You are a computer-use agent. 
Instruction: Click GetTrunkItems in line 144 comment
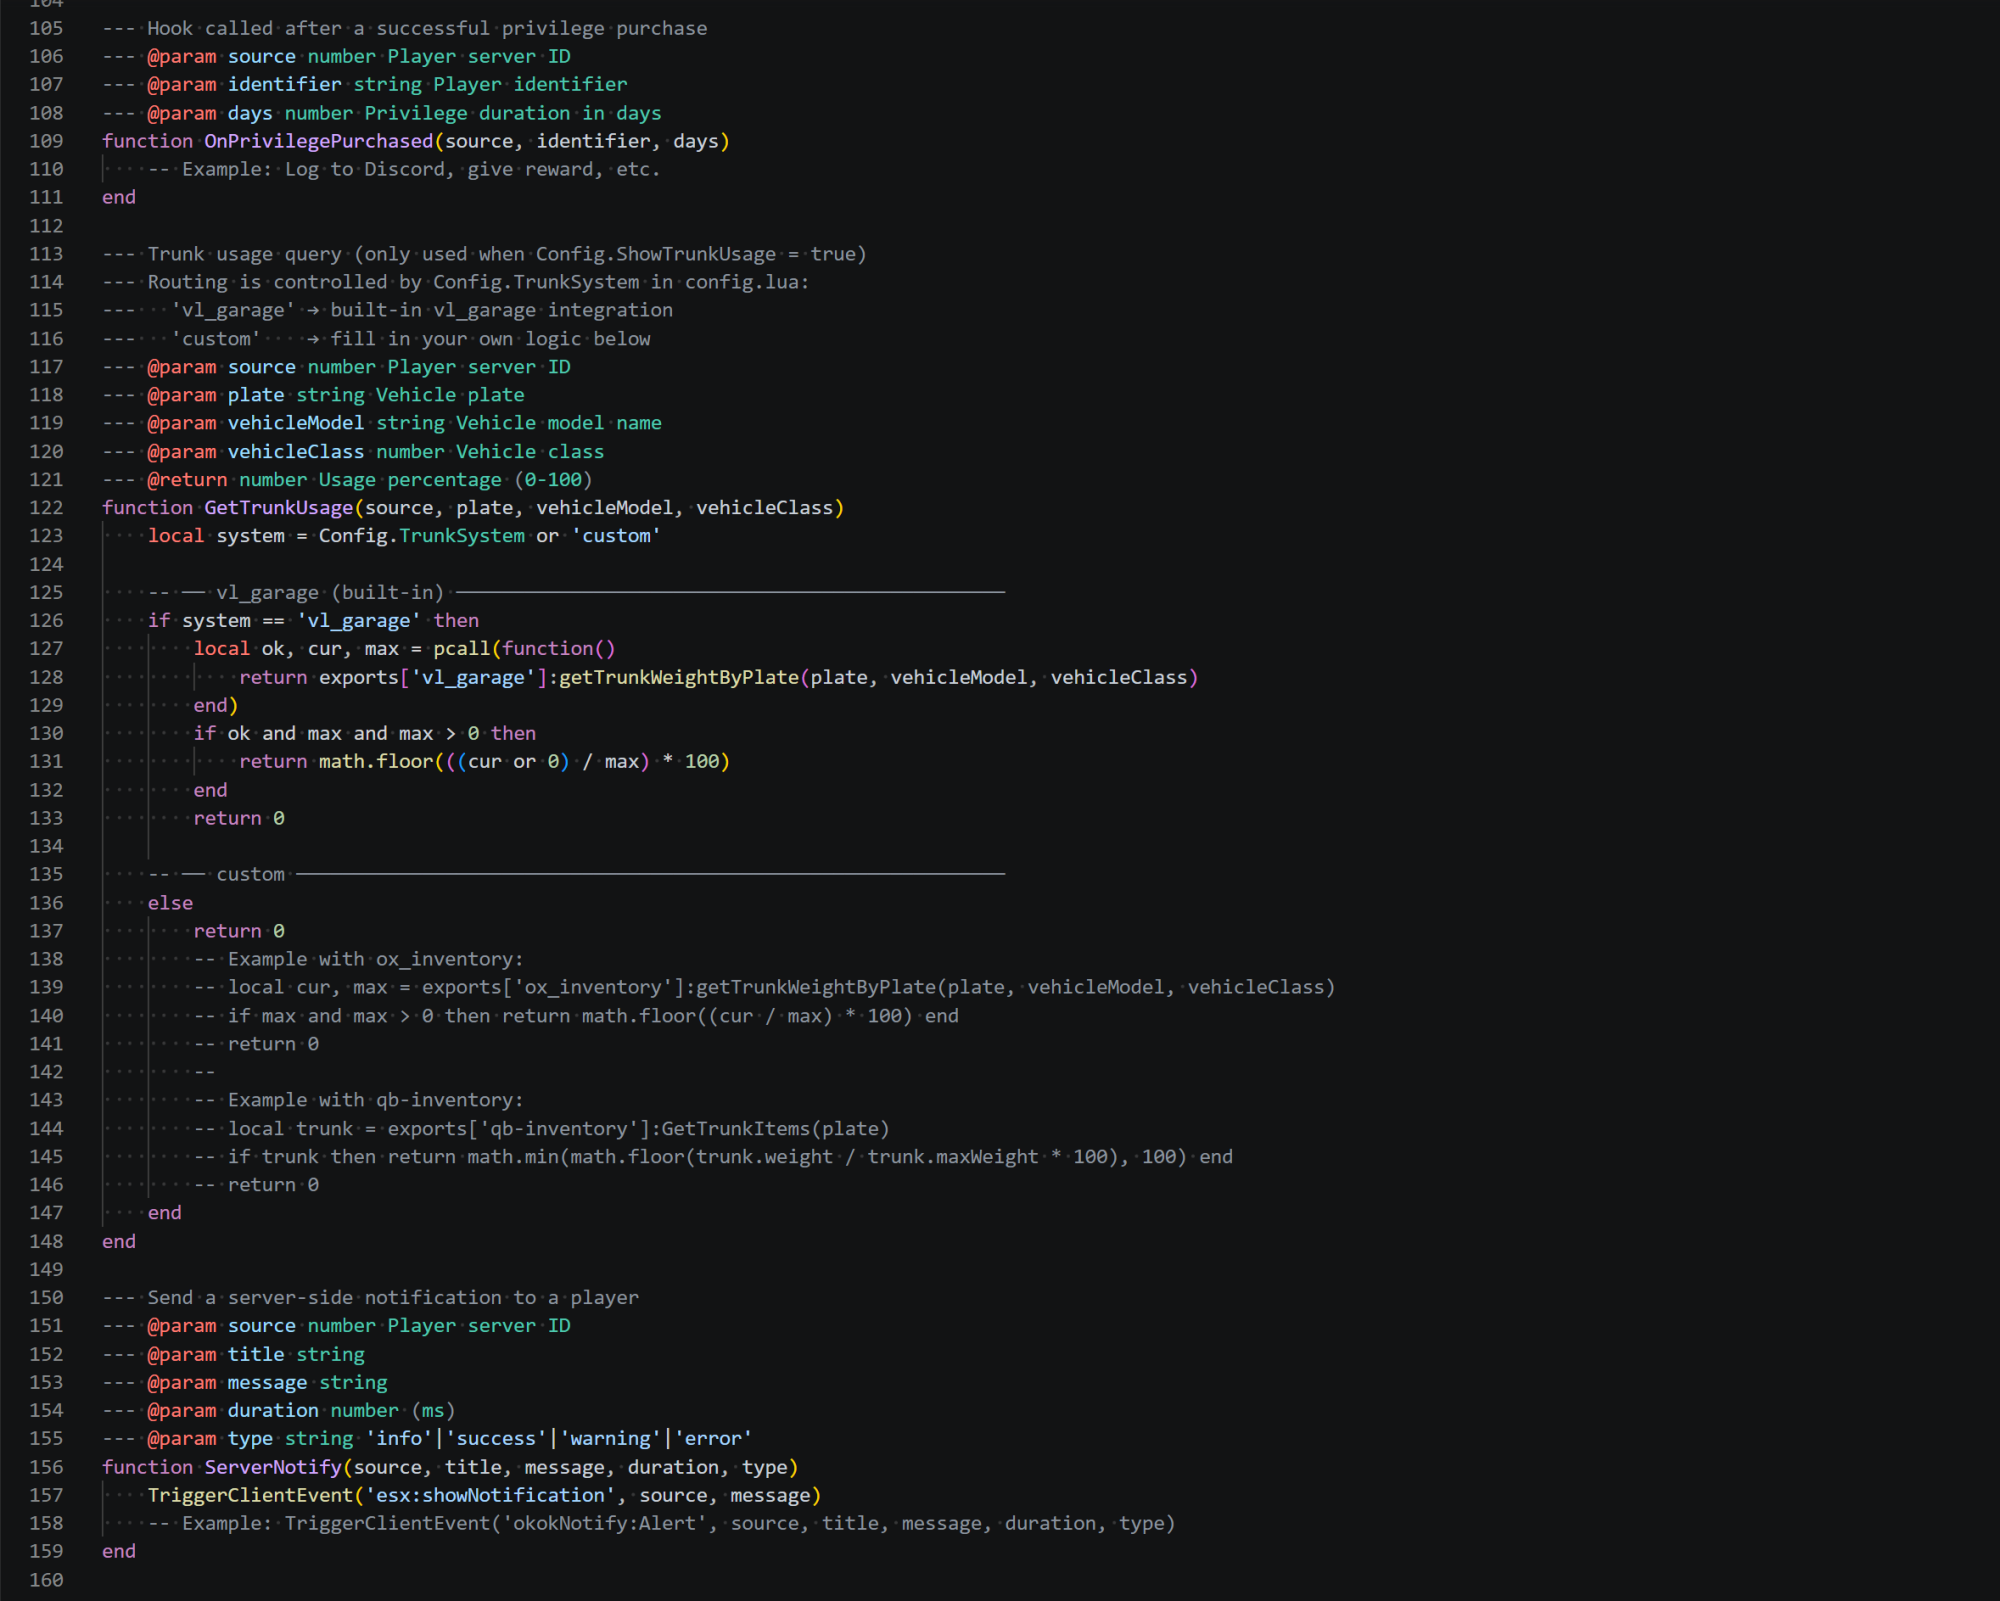pos(735,1129)
